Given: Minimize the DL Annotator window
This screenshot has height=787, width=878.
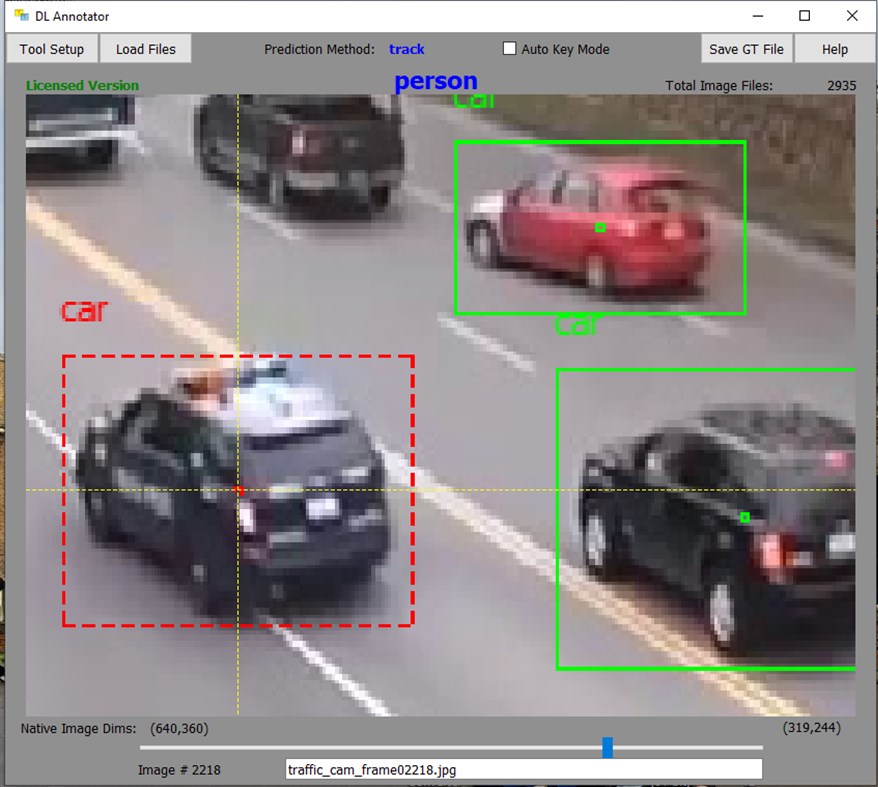Looking at the screenshot, I should coord(758,16).
